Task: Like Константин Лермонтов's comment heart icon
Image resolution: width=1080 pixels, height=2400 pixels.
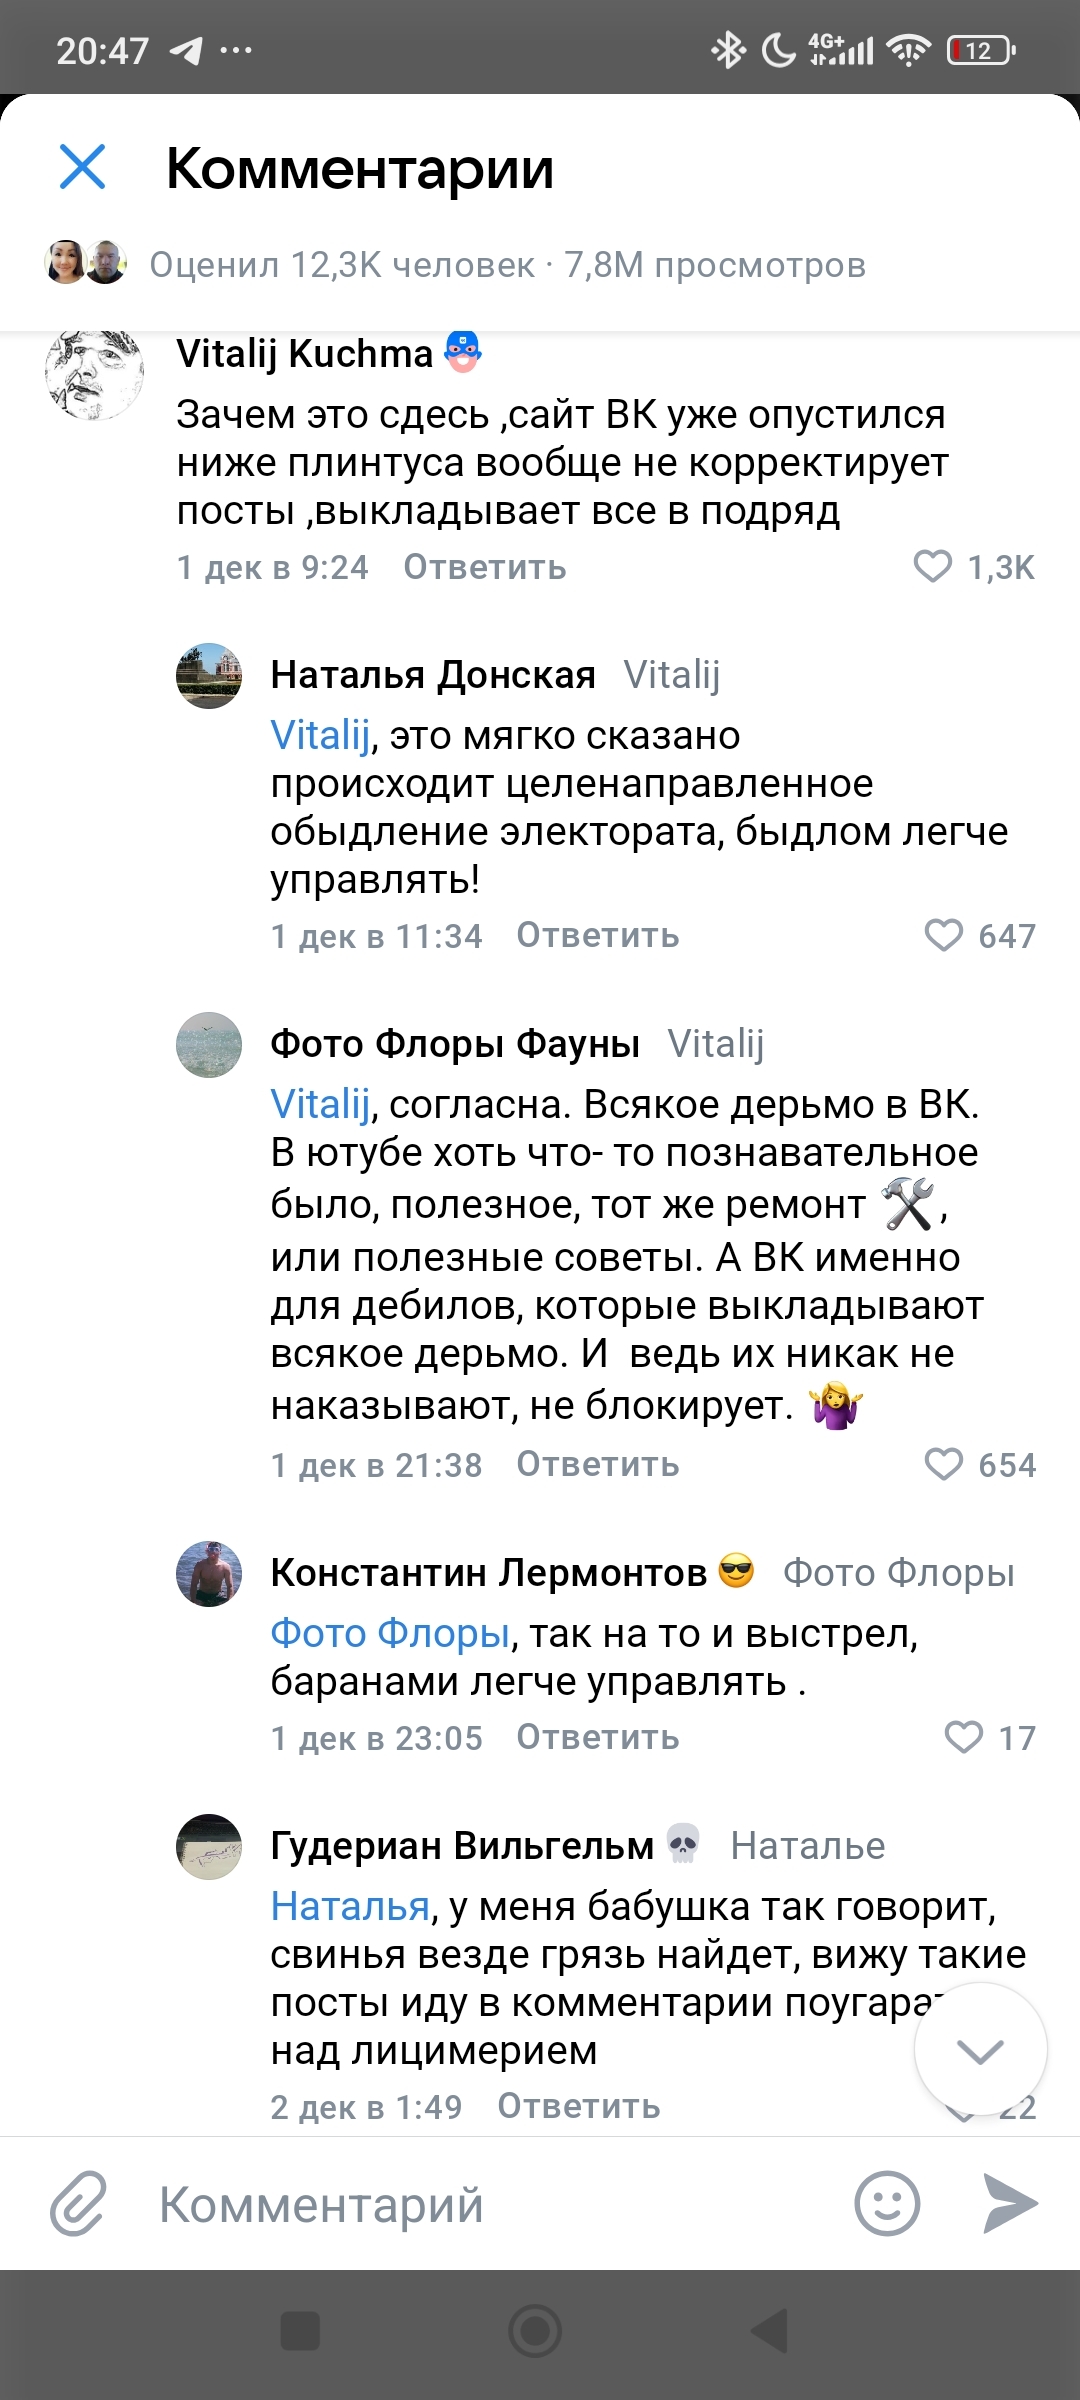Action: click(964, 1738)
